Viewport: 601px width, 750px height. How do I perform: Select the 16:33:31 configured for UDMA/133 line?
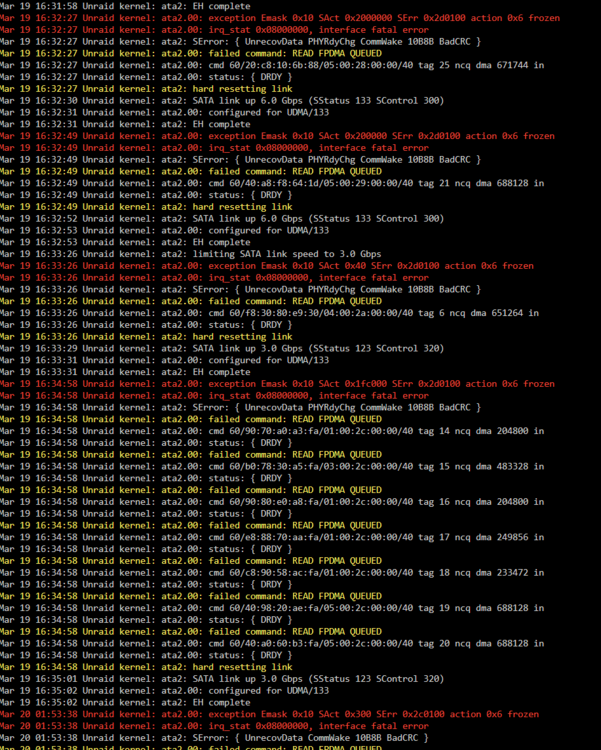point(165,360)
